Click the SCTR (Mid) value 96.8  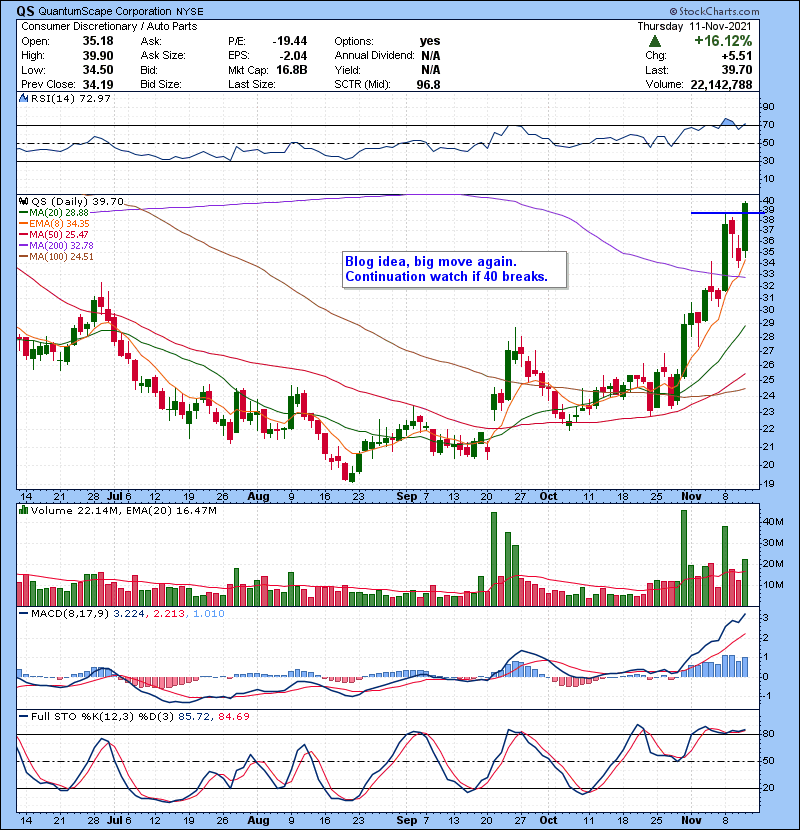tap(428, 84)
